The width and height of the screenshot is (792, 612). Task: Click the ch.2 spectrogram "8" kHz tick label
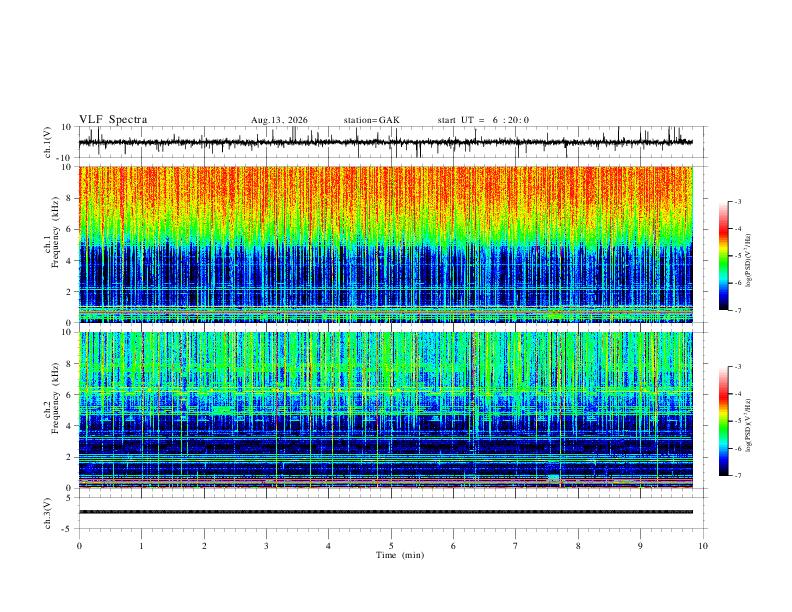tap(70, 364)
